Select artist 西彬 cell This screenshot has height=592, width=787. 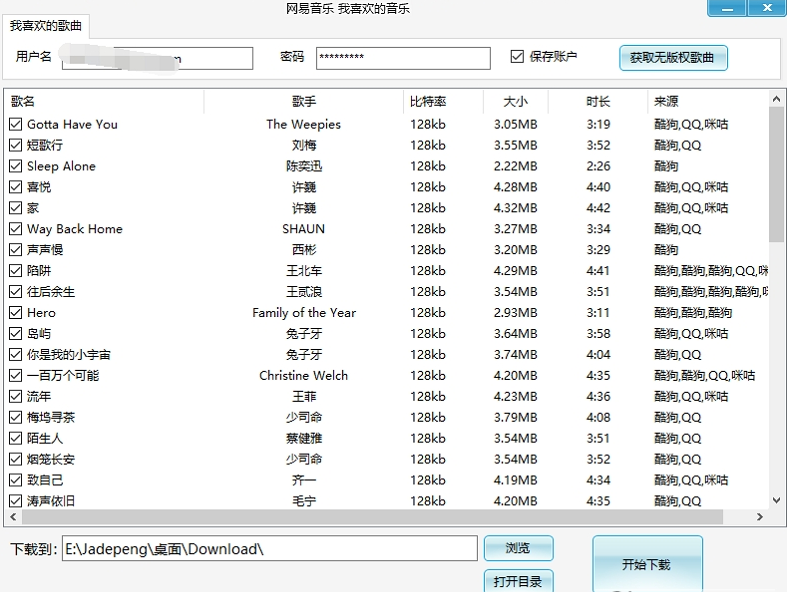click(304, 250)
